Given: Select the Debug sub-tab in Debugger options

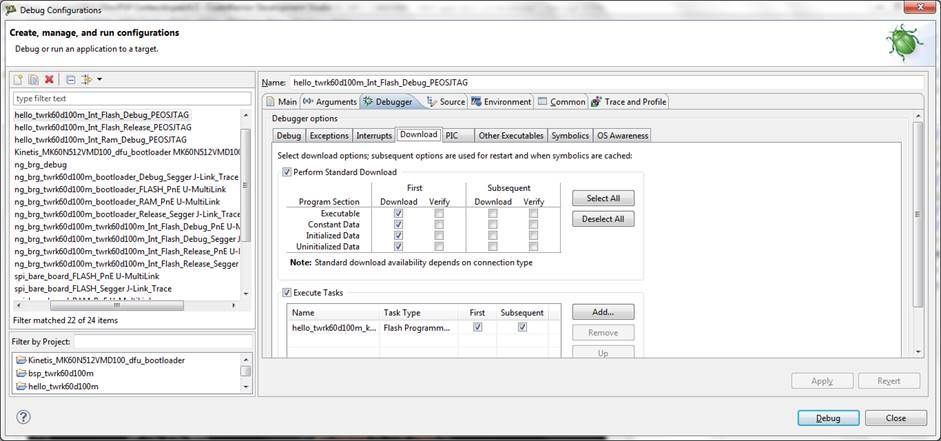Looking at the screenshot, I should [x=289, y=136].
